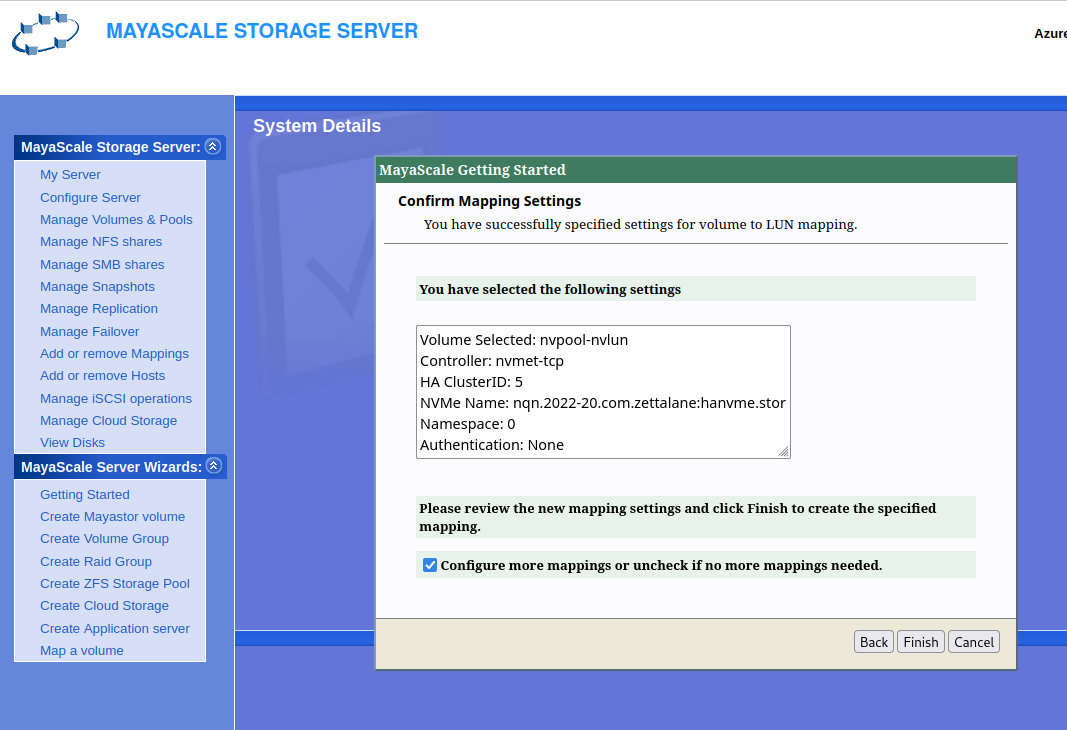
Task: Click the Finish button
Action: point(921,642)
